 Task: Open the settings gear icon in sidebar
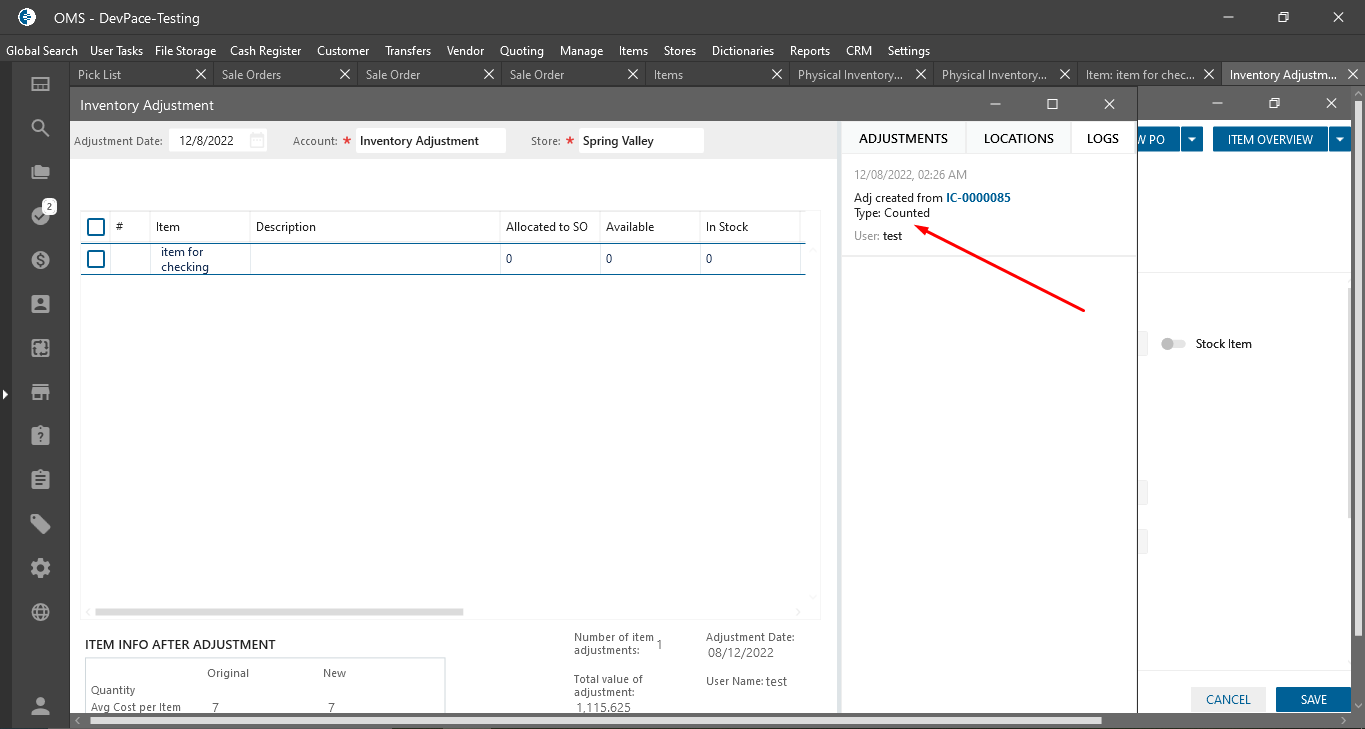pos(40,568)
